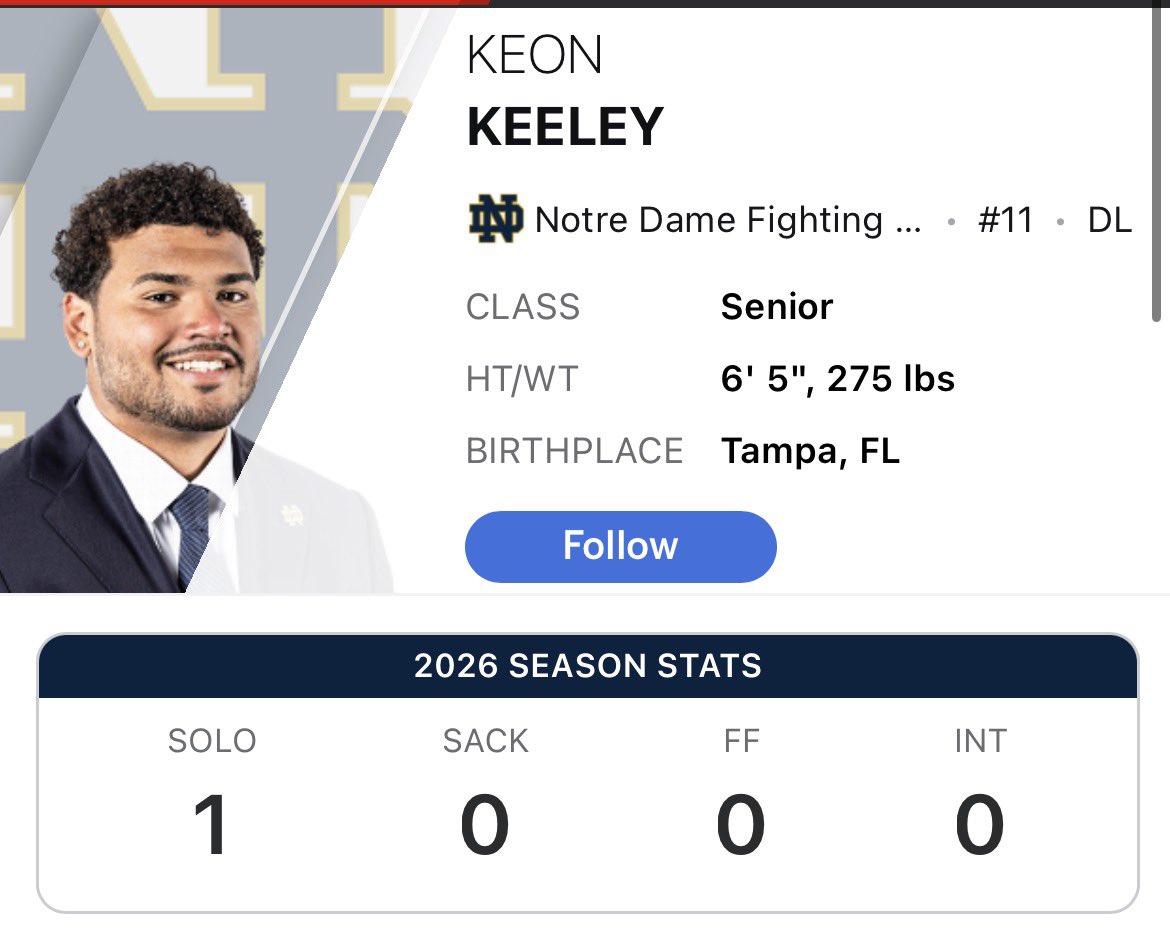Click the Tampa, FL birthplace value
1170x936 pixels.
click(x=810, y=451)
